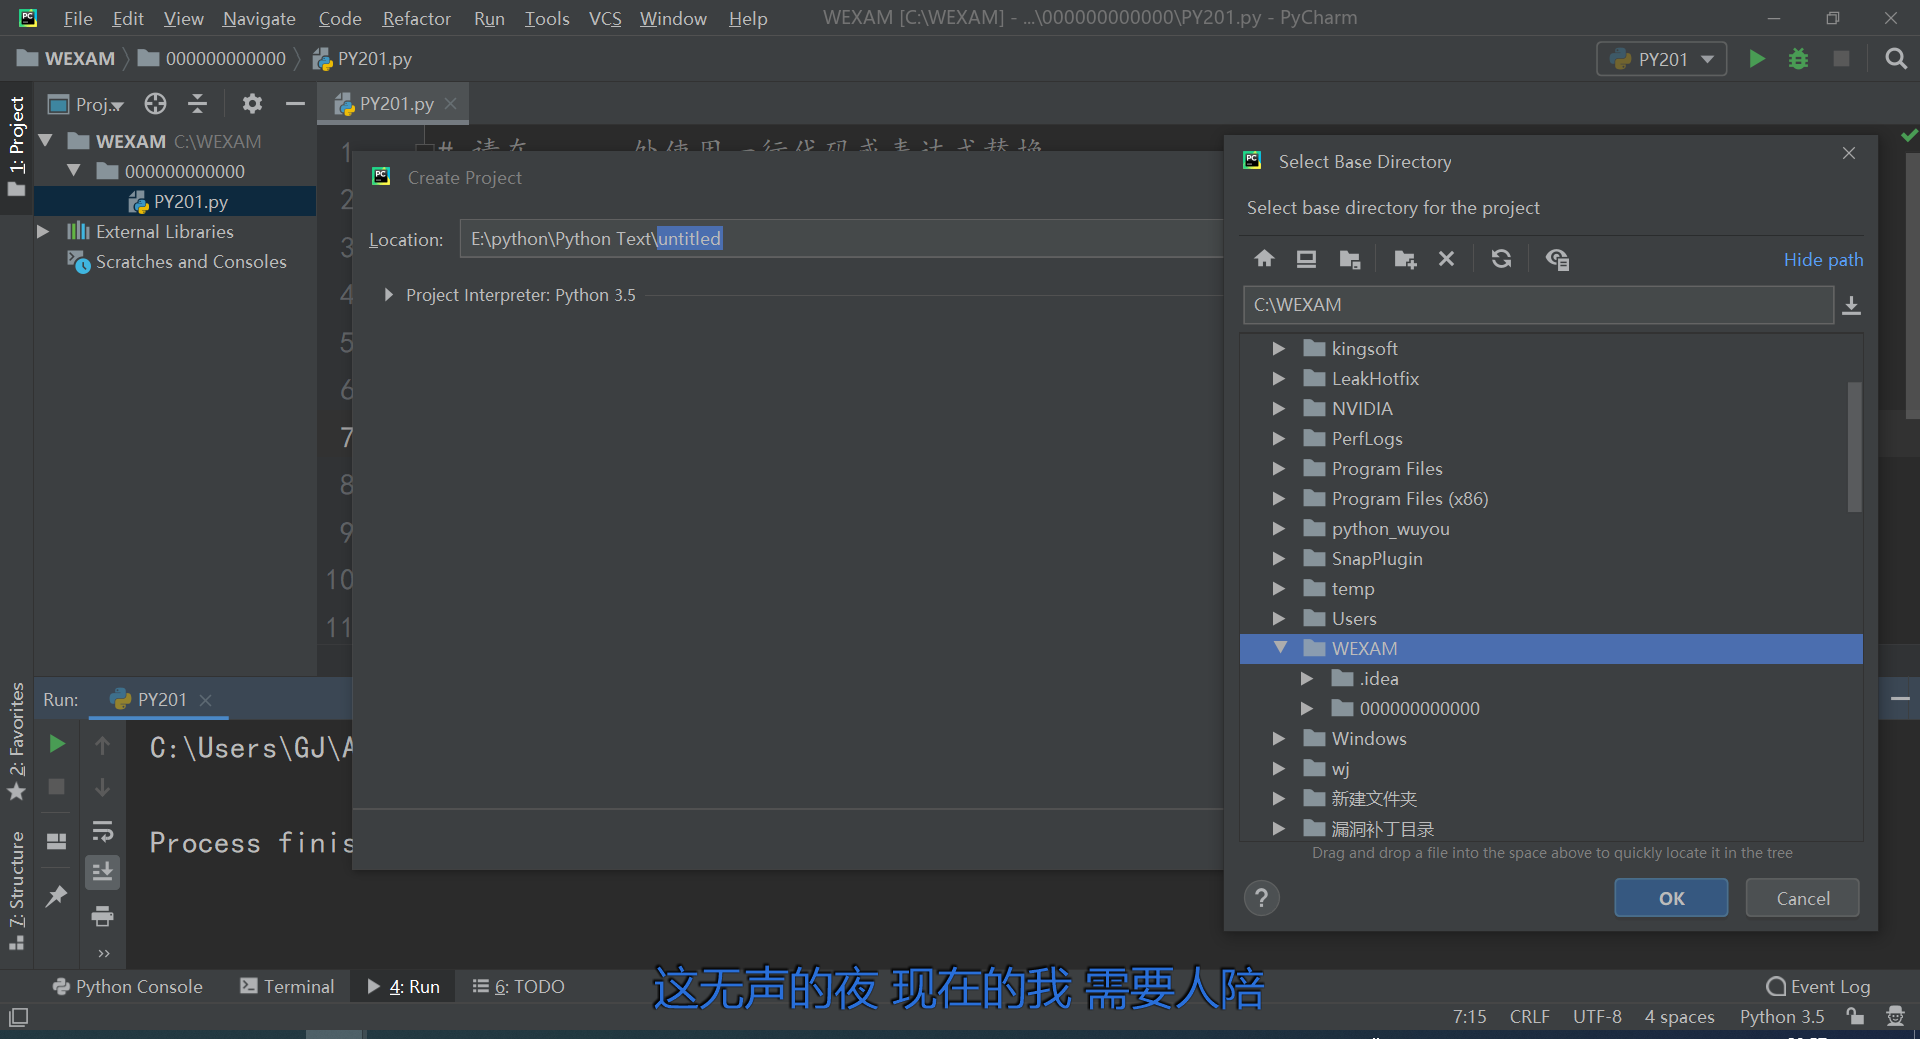Click Python 3.5 interpreter in status bar
The width and height of the screenshot is (1920, 1039).
click(1781, 1017)
